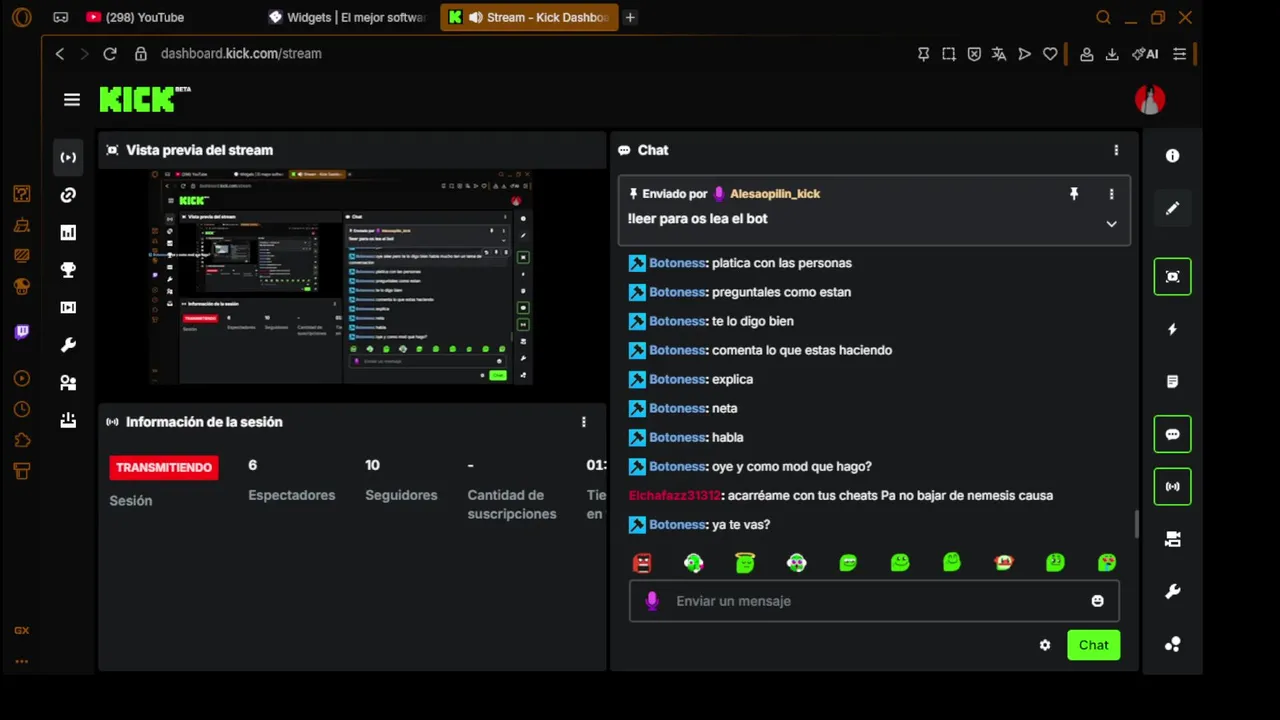Open GX Cleaner broom icon
The image size is (1280, 720).
pyautogui.click(x=21, y=226)
